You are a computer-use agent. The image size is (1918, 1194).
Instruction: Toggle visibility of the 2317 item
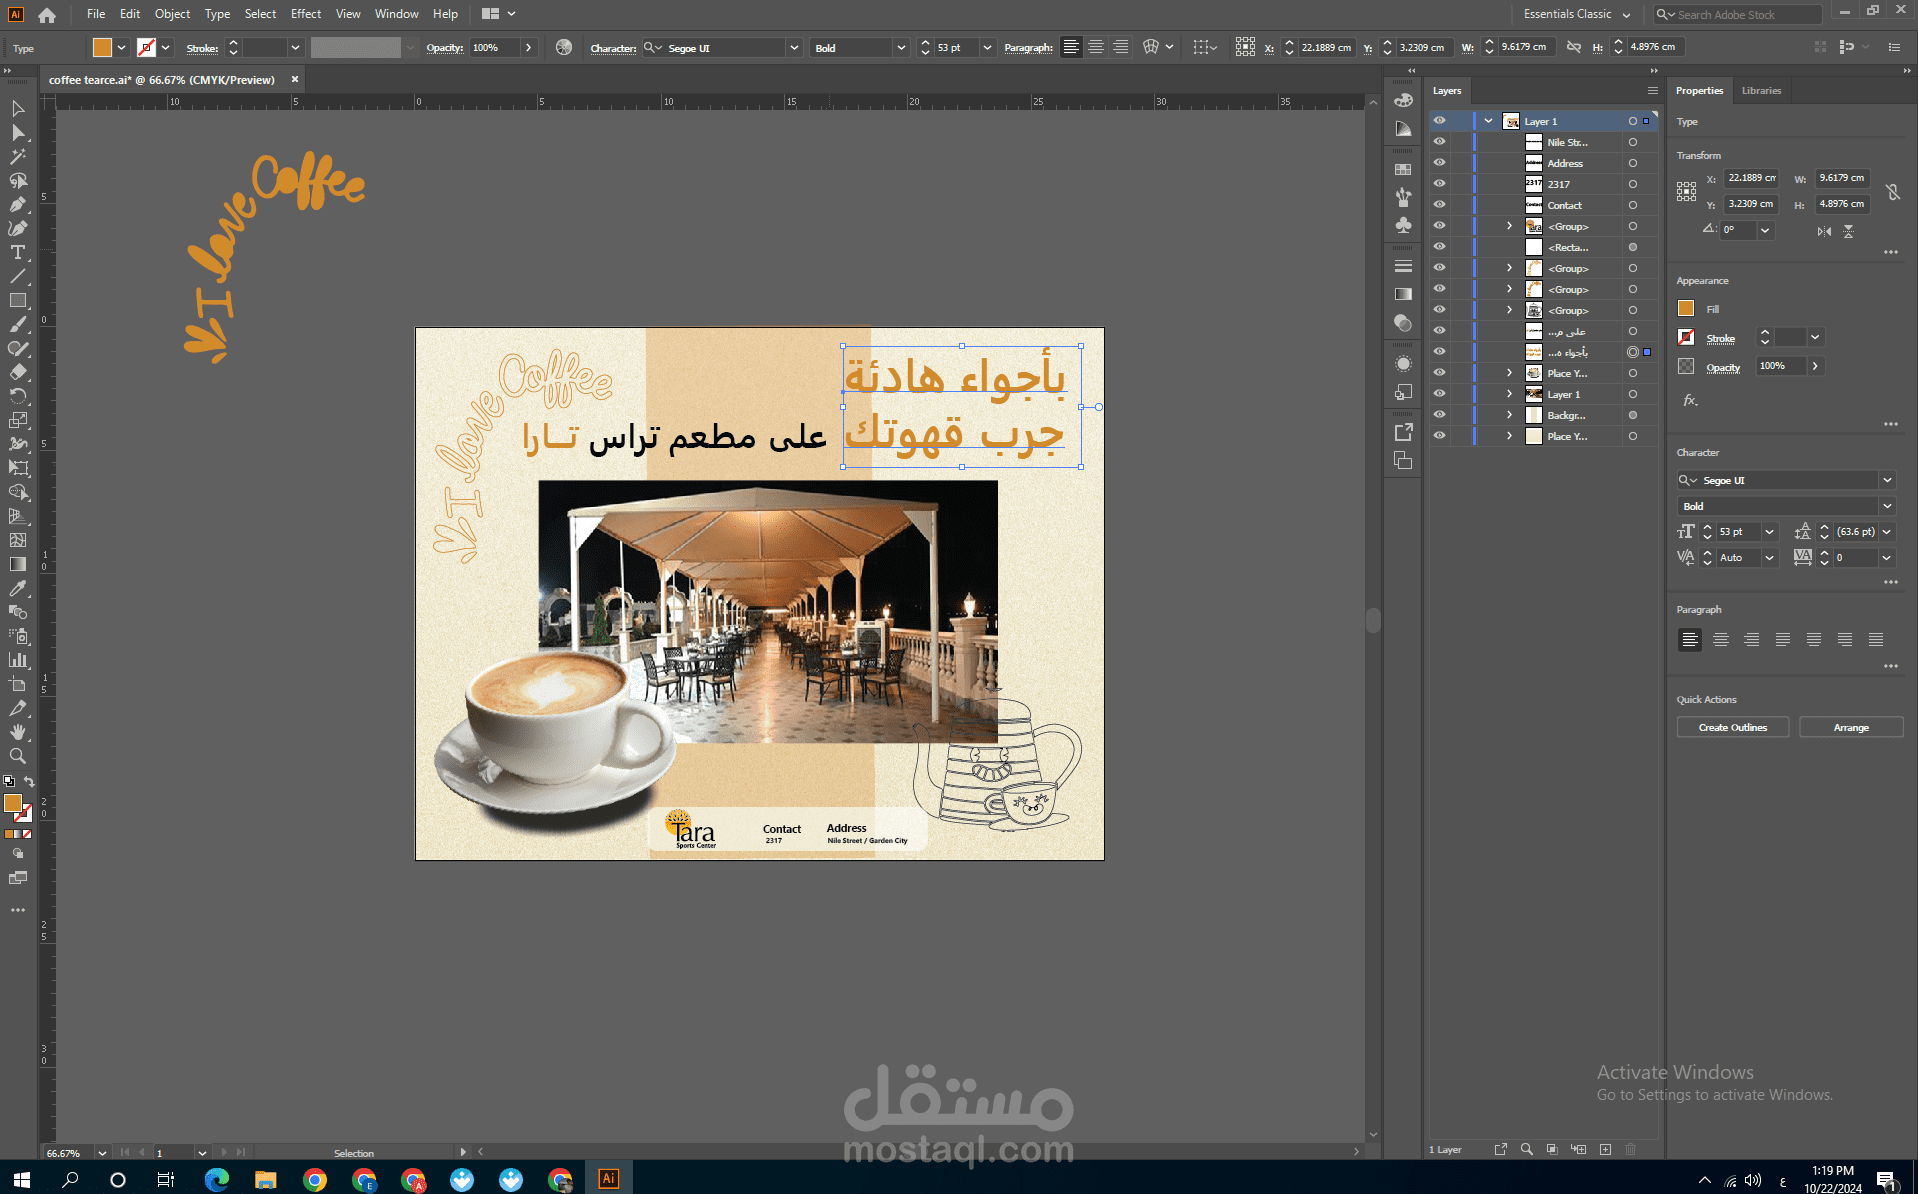[1440, 184]
